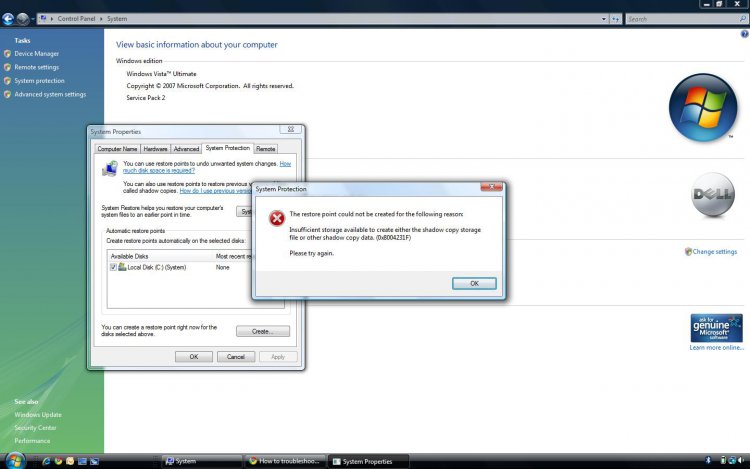The width and height of the screenshot is (750, 469).
Task: Open the address bar dropdown arrow
Action: pyautogui.click(x=604, y=19)
